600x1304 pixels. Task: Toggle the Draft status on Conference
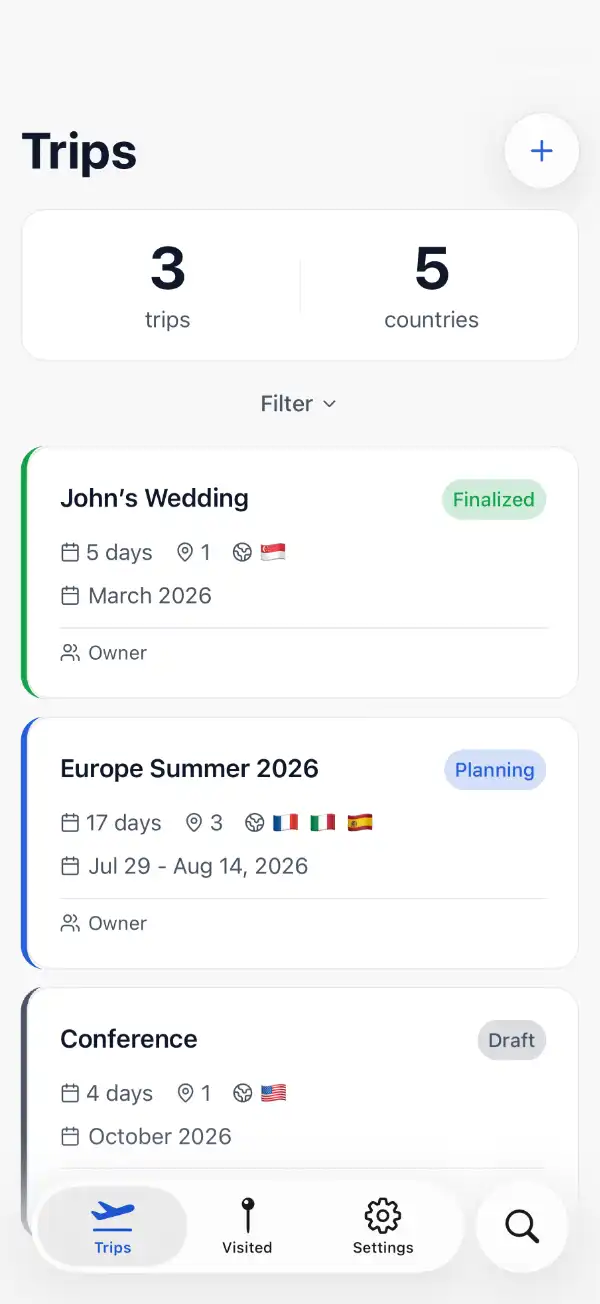coord(511,1039)
